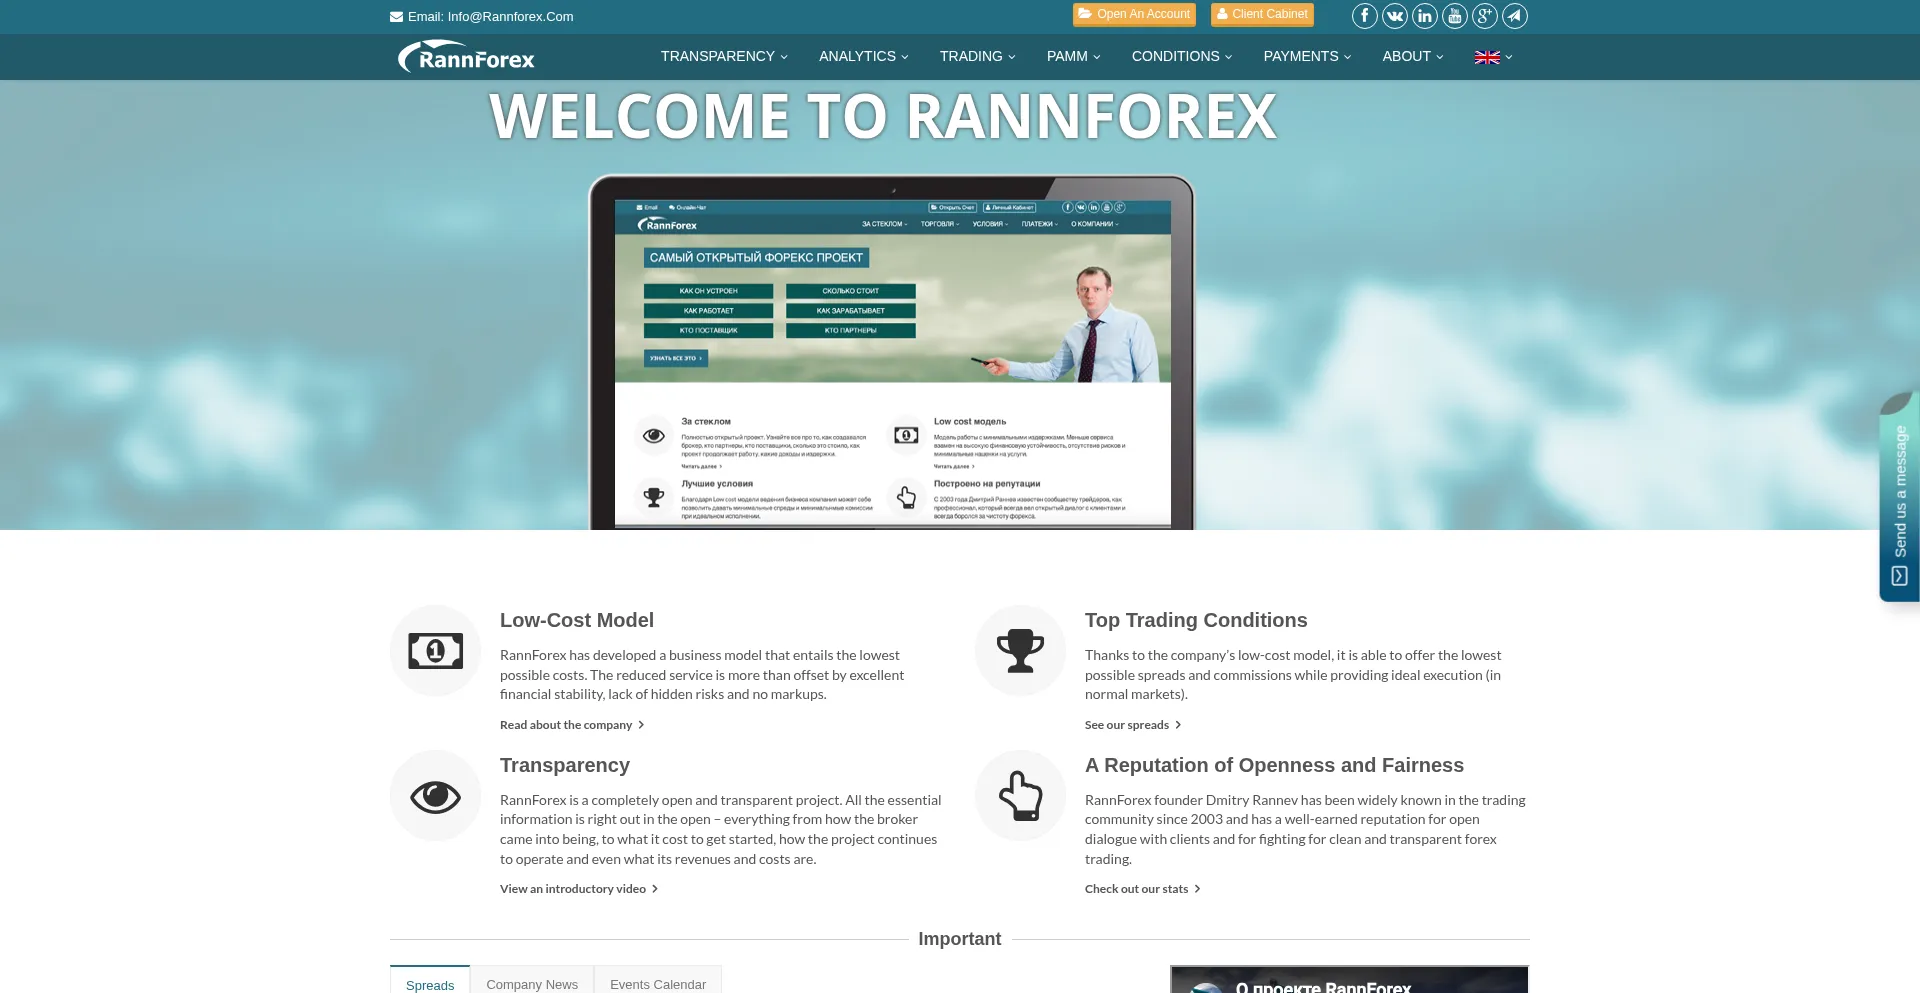Image resolution: width=1920 pixels, height=993 pixels.
Task: Click the pointing hand Reputation icon
Action: coord(1021,796)
